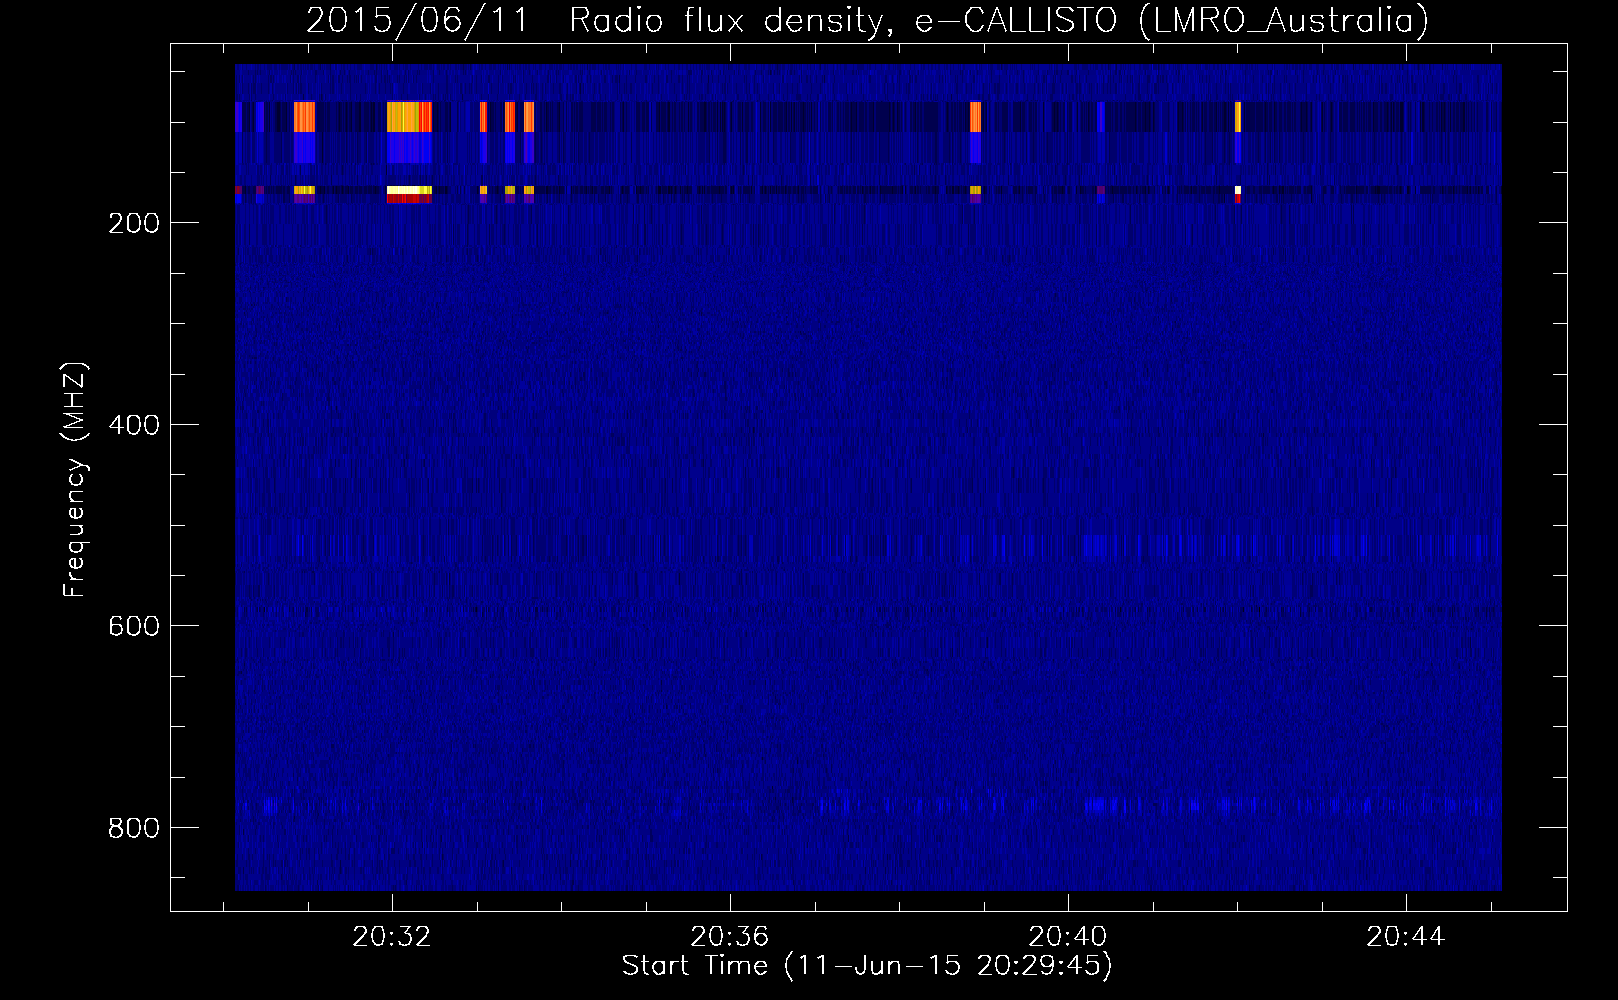Click the bright white burst near 20:32
Image resolution: width=1618 pixels, height=1000 pixels.
tap(409, 189)
